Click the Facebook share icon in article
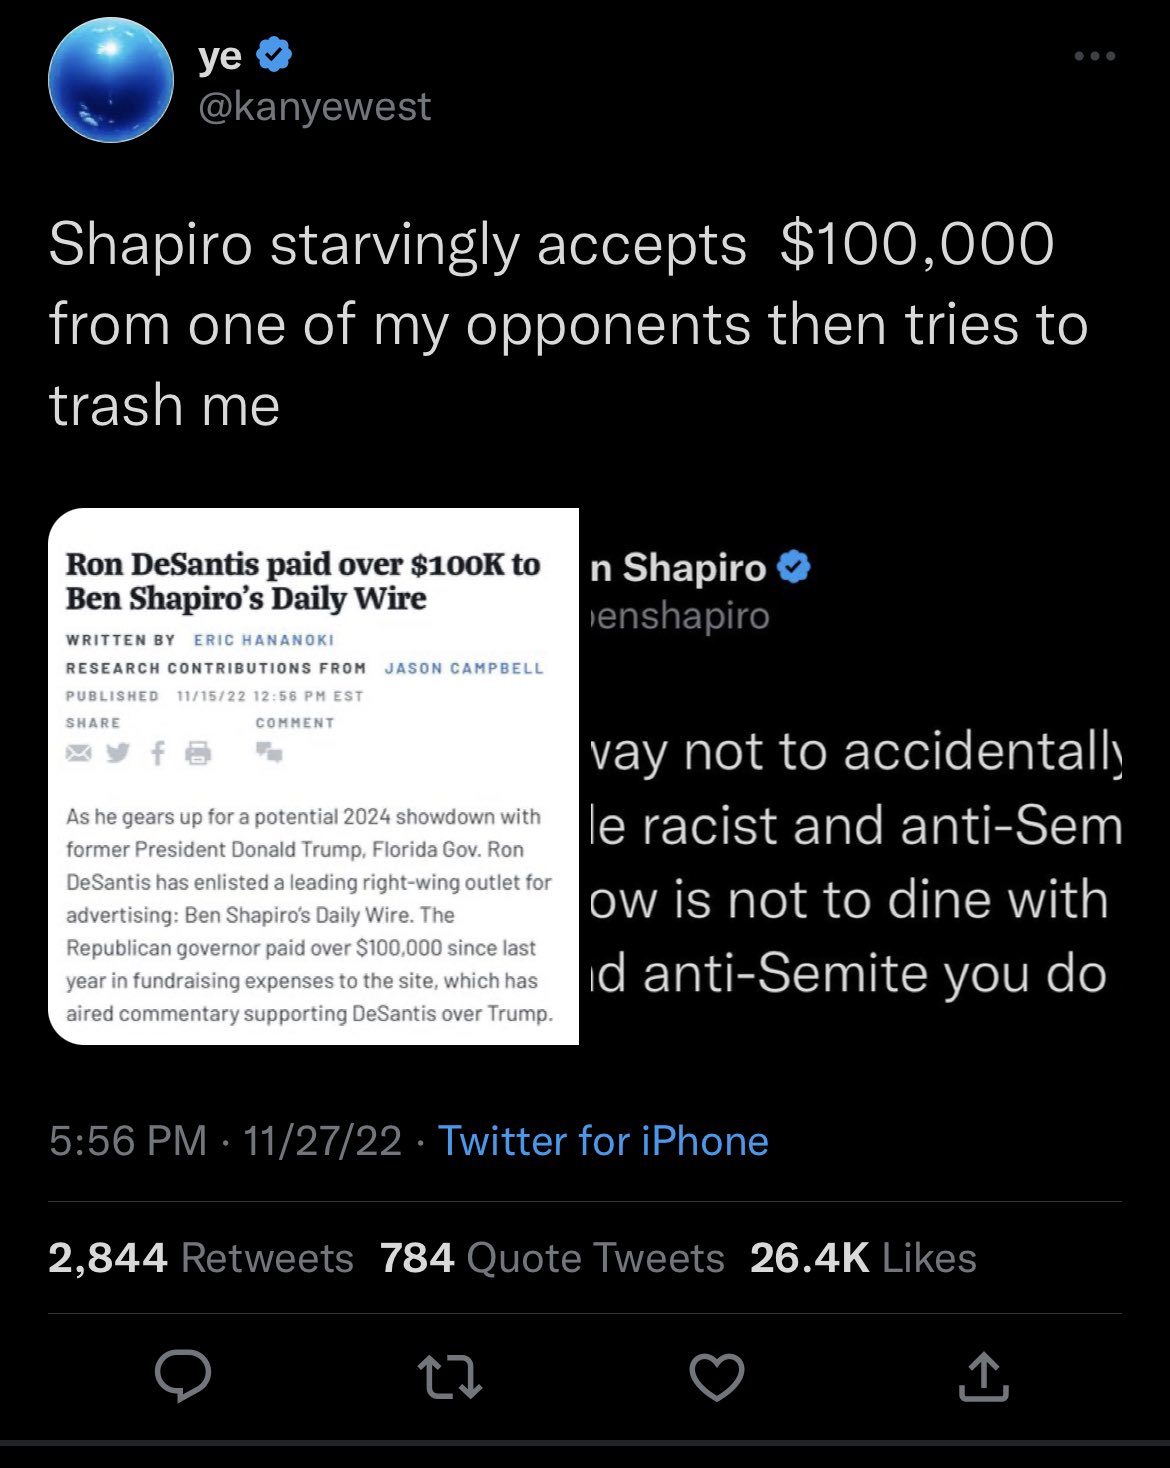The image size is (1170, 1468). click(x=157, y=752)
